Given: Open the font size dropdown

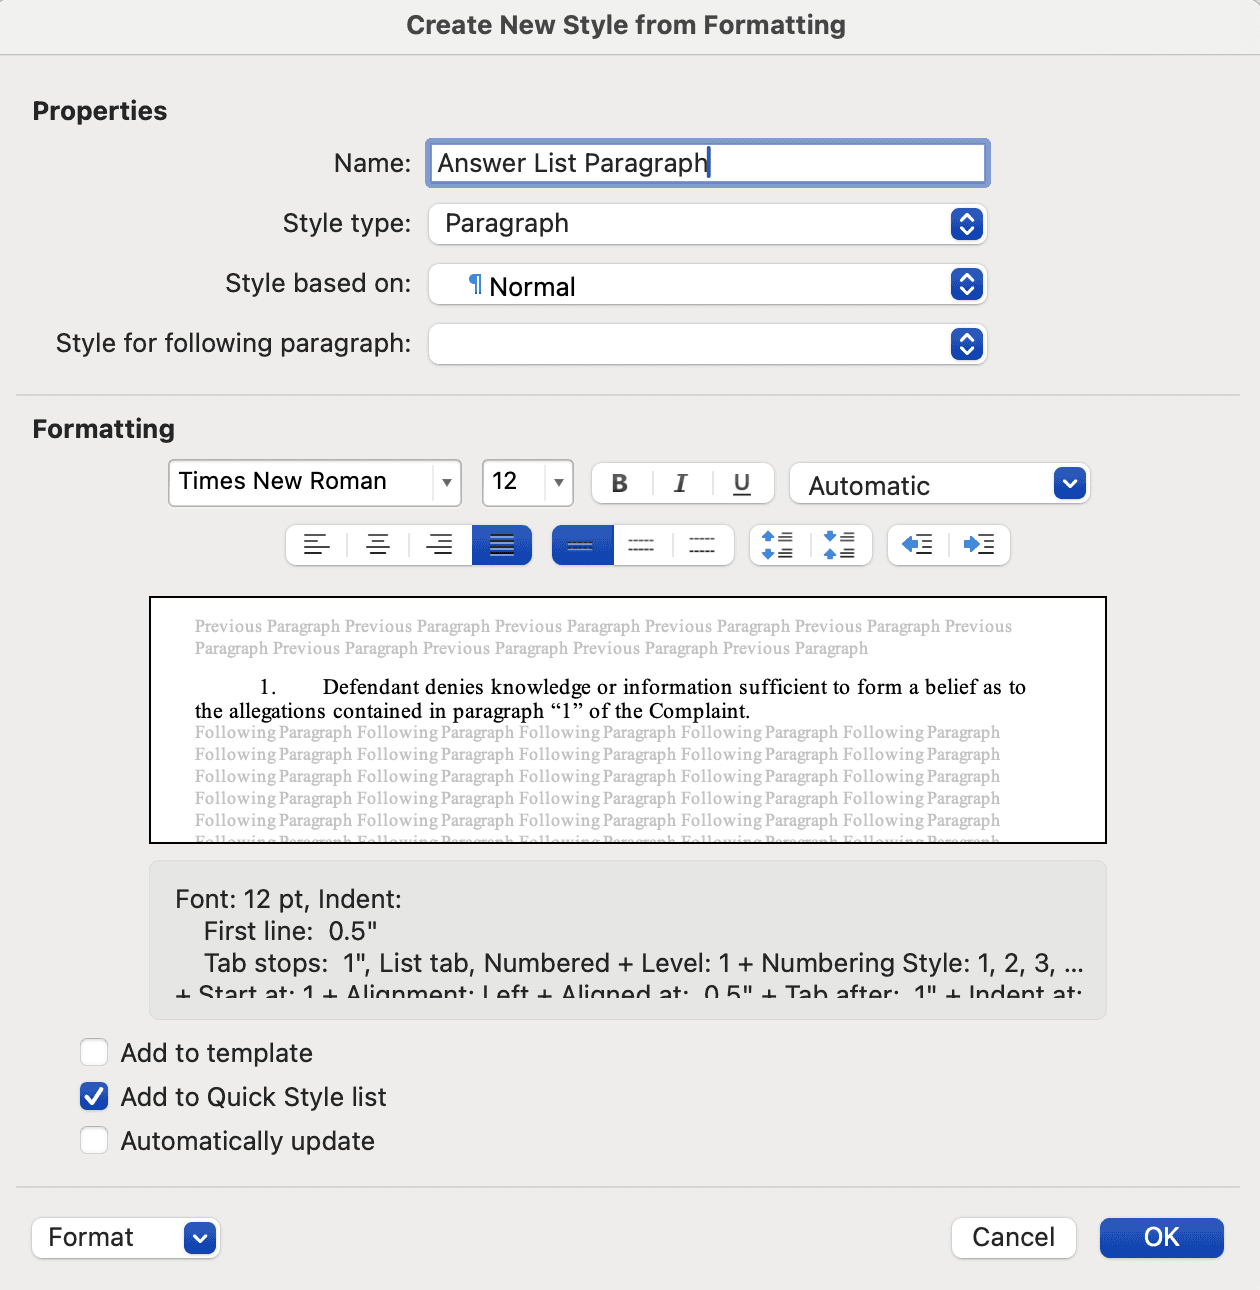Looking at the screenshot, I should click(x=556, y=483).
